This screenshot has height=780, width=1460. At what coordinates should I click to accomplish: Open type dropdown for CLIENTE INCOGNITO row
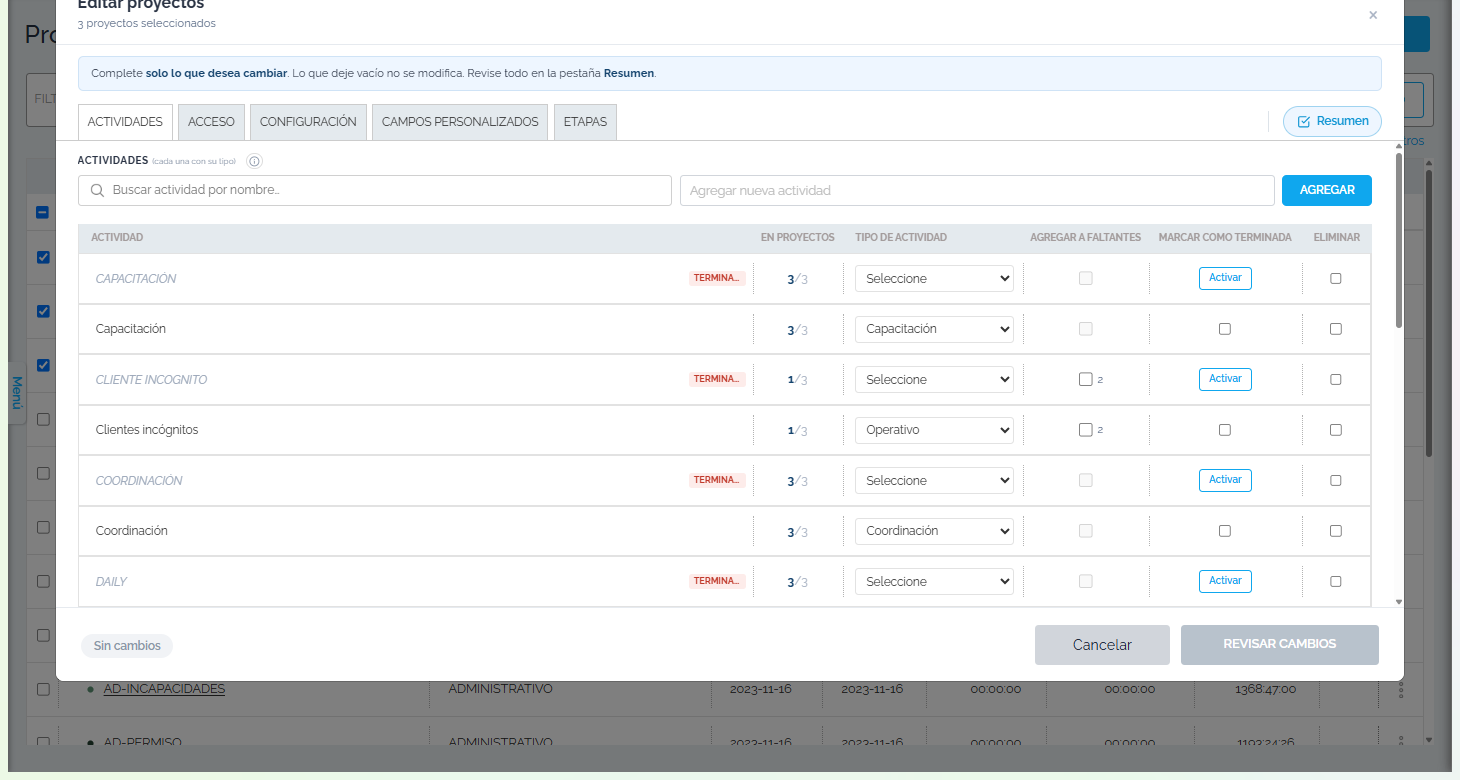point(934,380)
